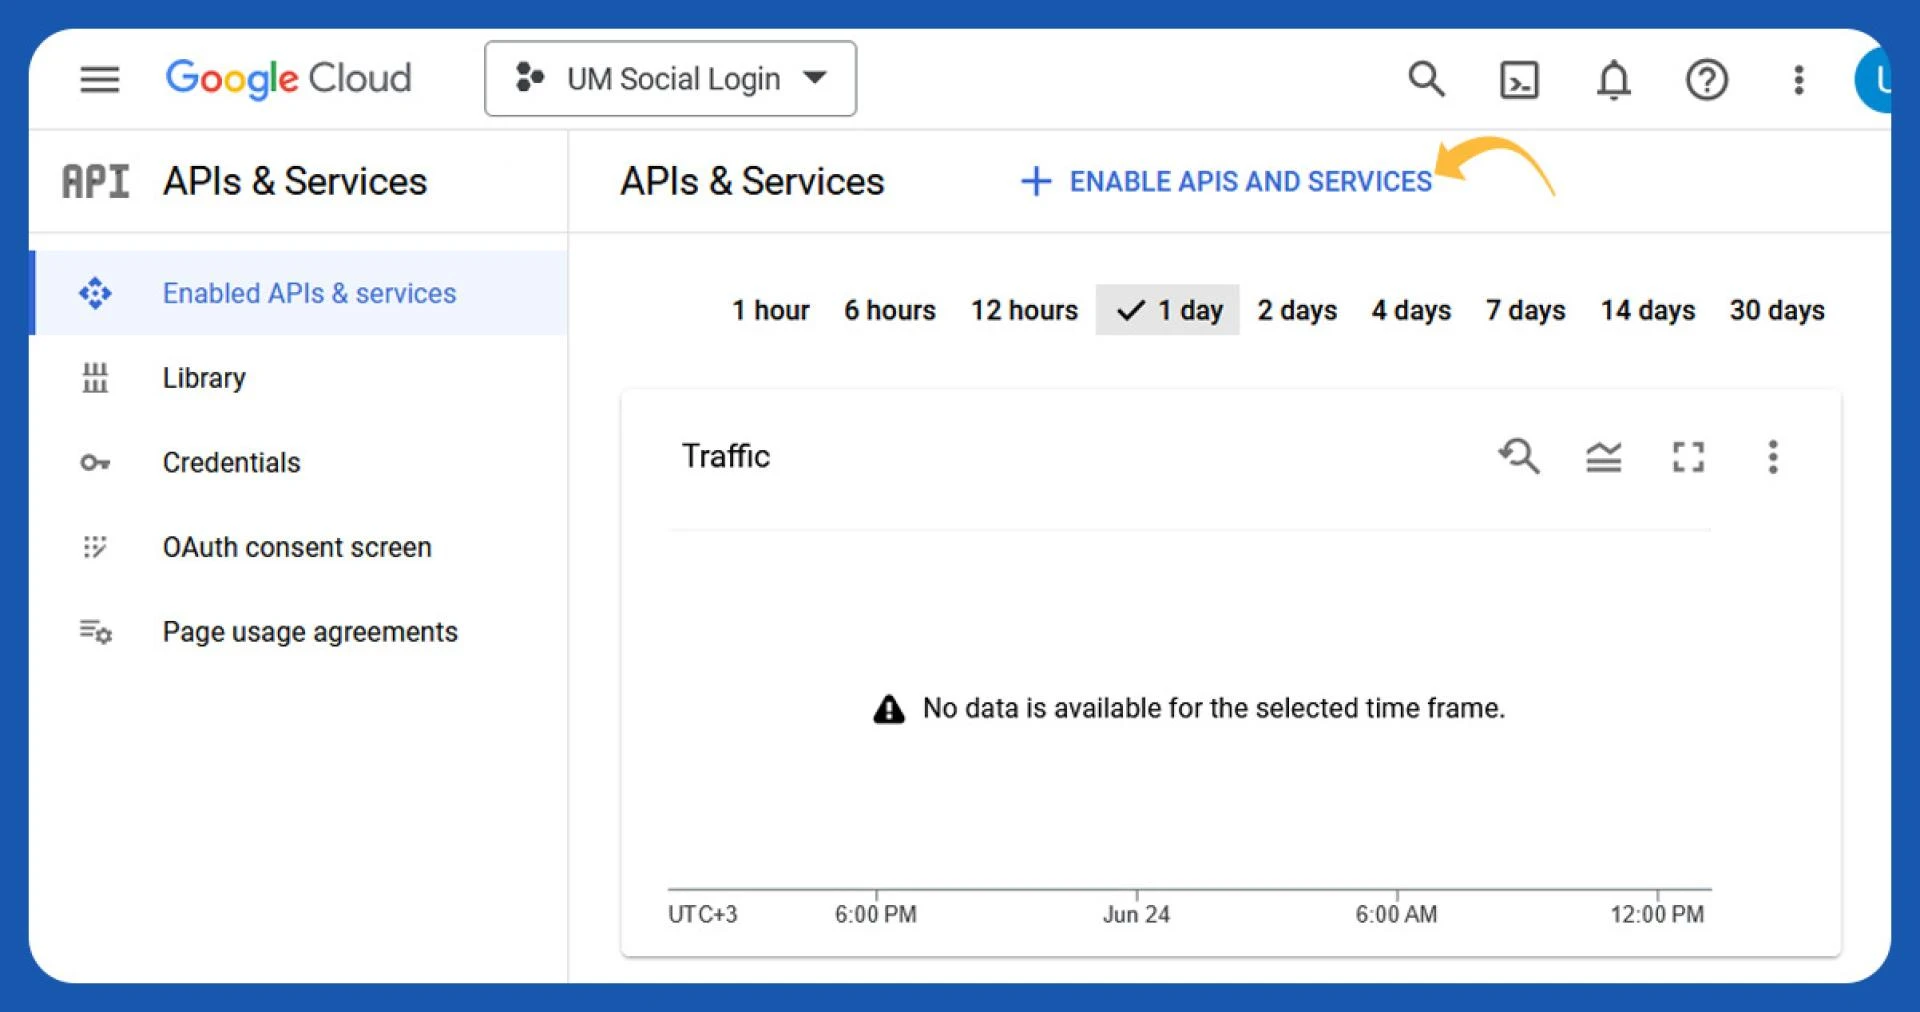Click the OAuth consent screen dotted icon
This screenshot has width=1920, height=1012.
tap(95, 547)
